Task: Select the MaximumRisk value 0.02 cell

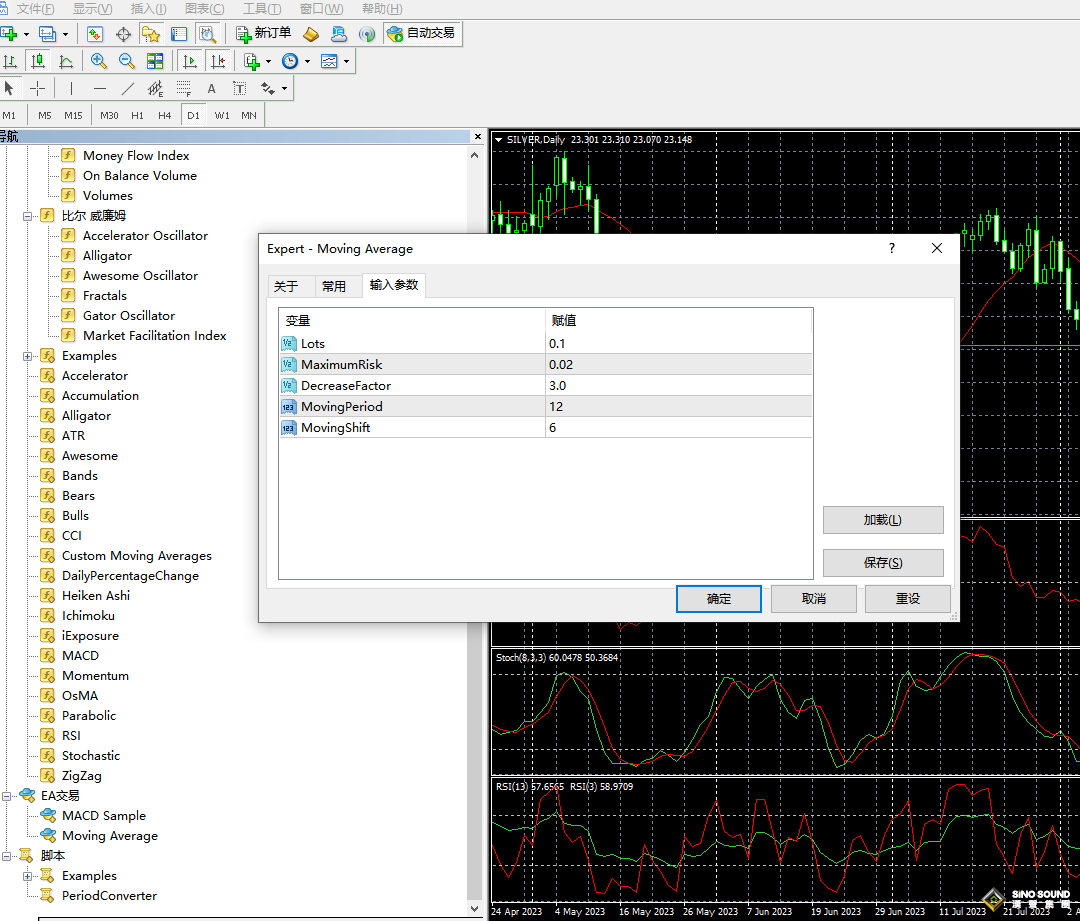Action: [x=678, y=364]
